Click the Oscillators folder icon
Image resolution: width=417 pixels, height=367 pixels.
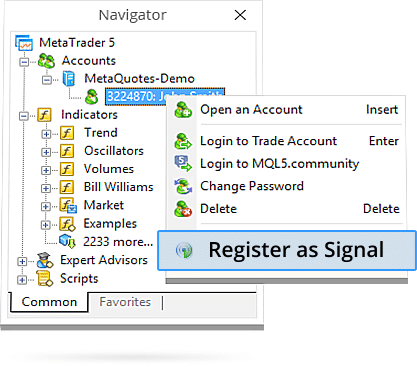(x=67, y=151)
